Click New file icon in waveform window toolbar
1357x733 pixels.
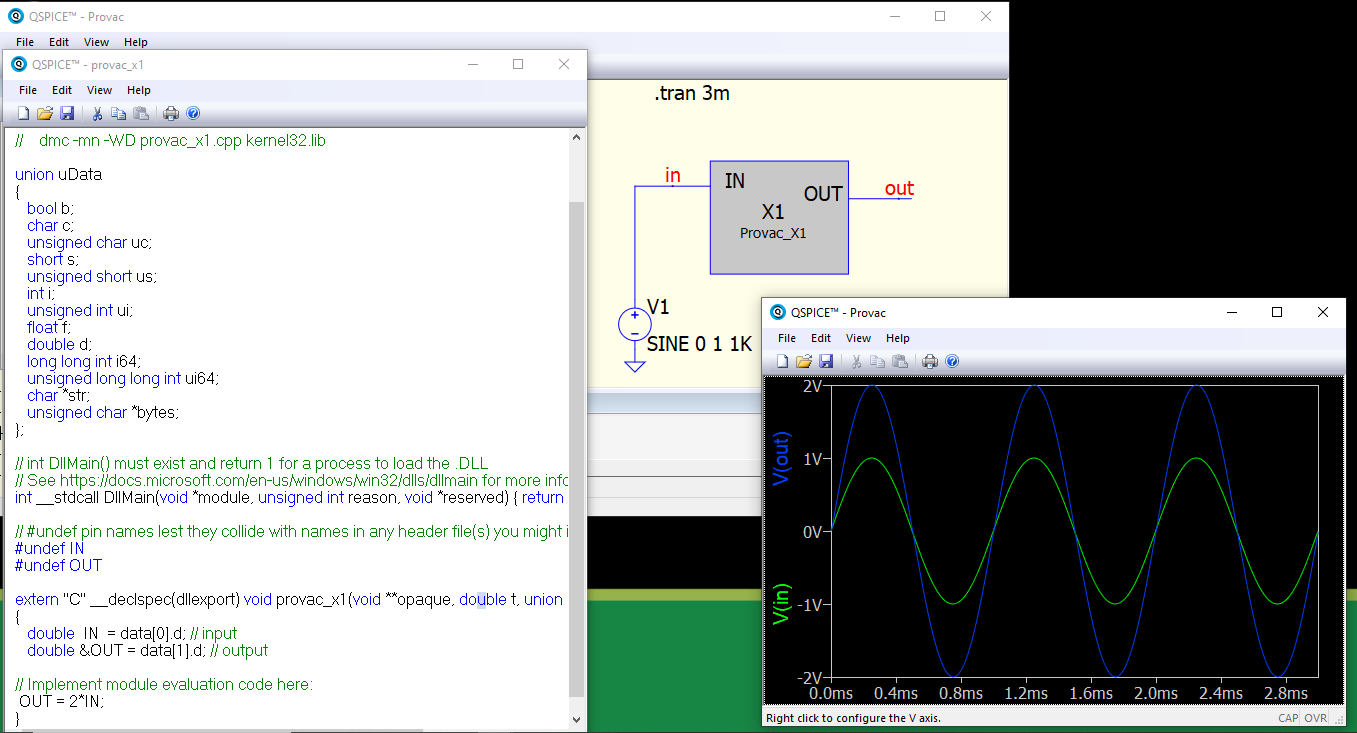coord(782,361)
